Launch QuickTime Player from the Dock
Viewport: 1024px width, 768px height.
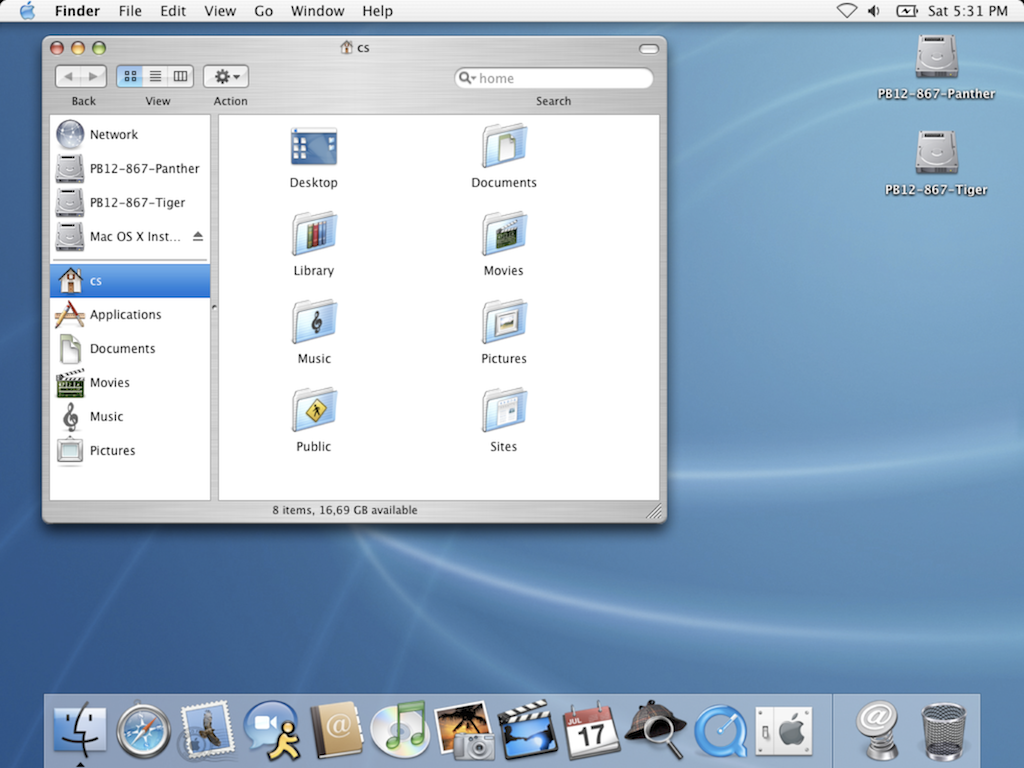click(720, 730)
